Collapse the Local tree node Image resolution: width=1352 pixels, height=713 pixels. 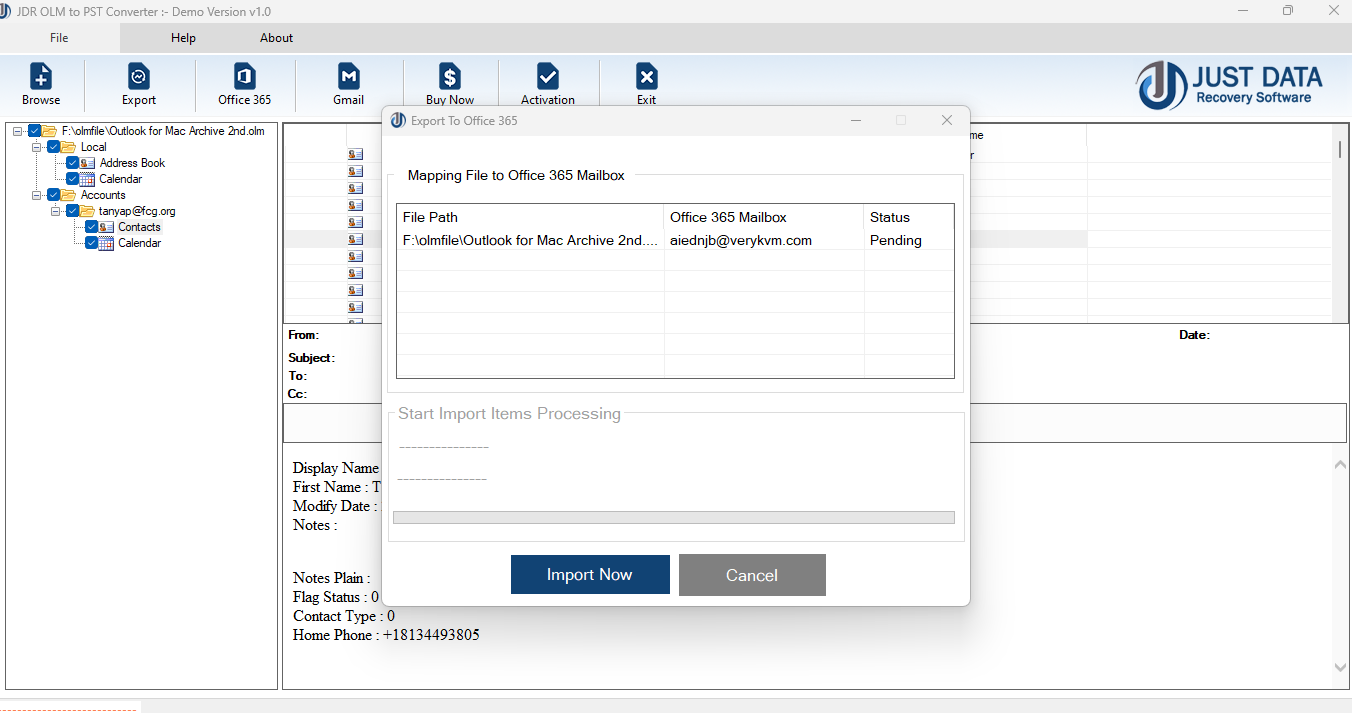pos(37,147)
